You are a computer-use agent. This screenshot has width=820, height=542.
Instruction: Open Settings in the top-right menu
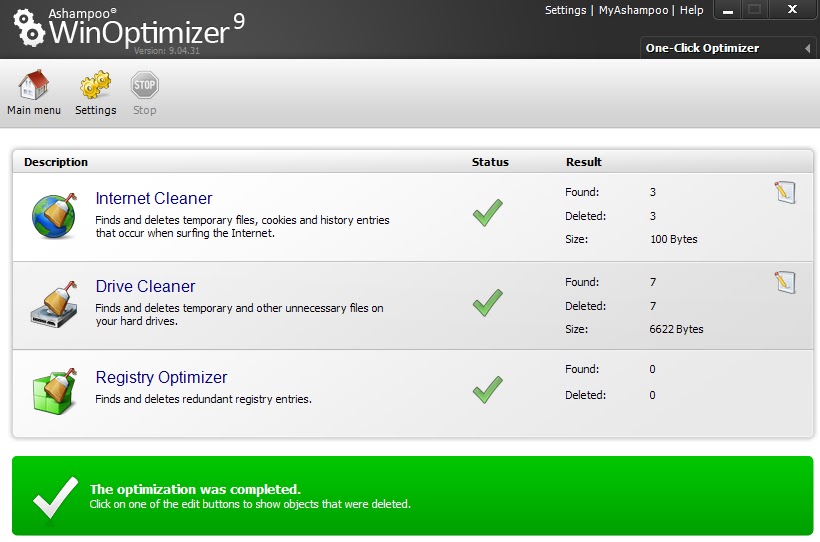pyautogui.click(x=565, y=10)
